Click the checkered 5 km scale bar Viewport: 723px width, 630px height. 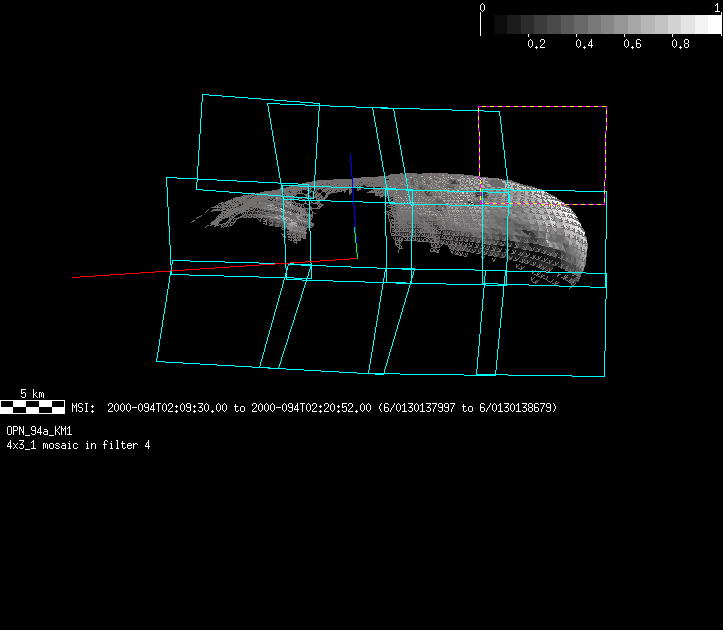point(33,407)
